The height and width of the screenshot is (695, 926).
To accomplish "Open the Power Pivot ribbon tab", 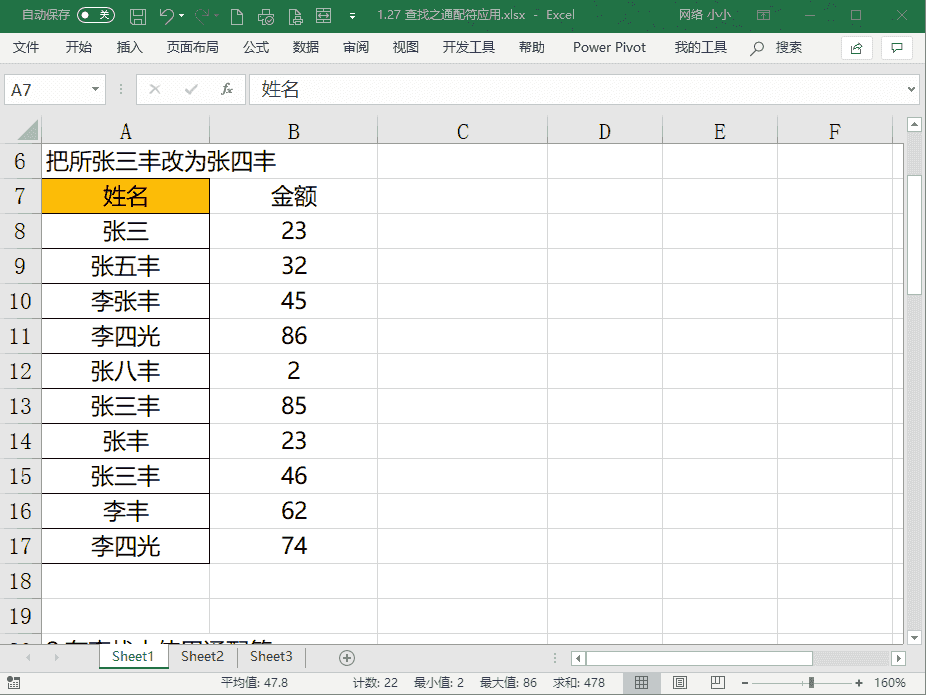I will [609, 47].
